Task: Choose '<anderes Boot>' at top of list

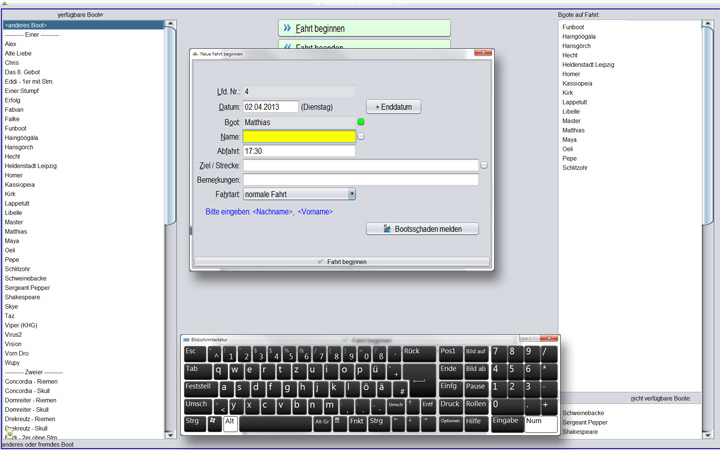Action: point(25,25)
